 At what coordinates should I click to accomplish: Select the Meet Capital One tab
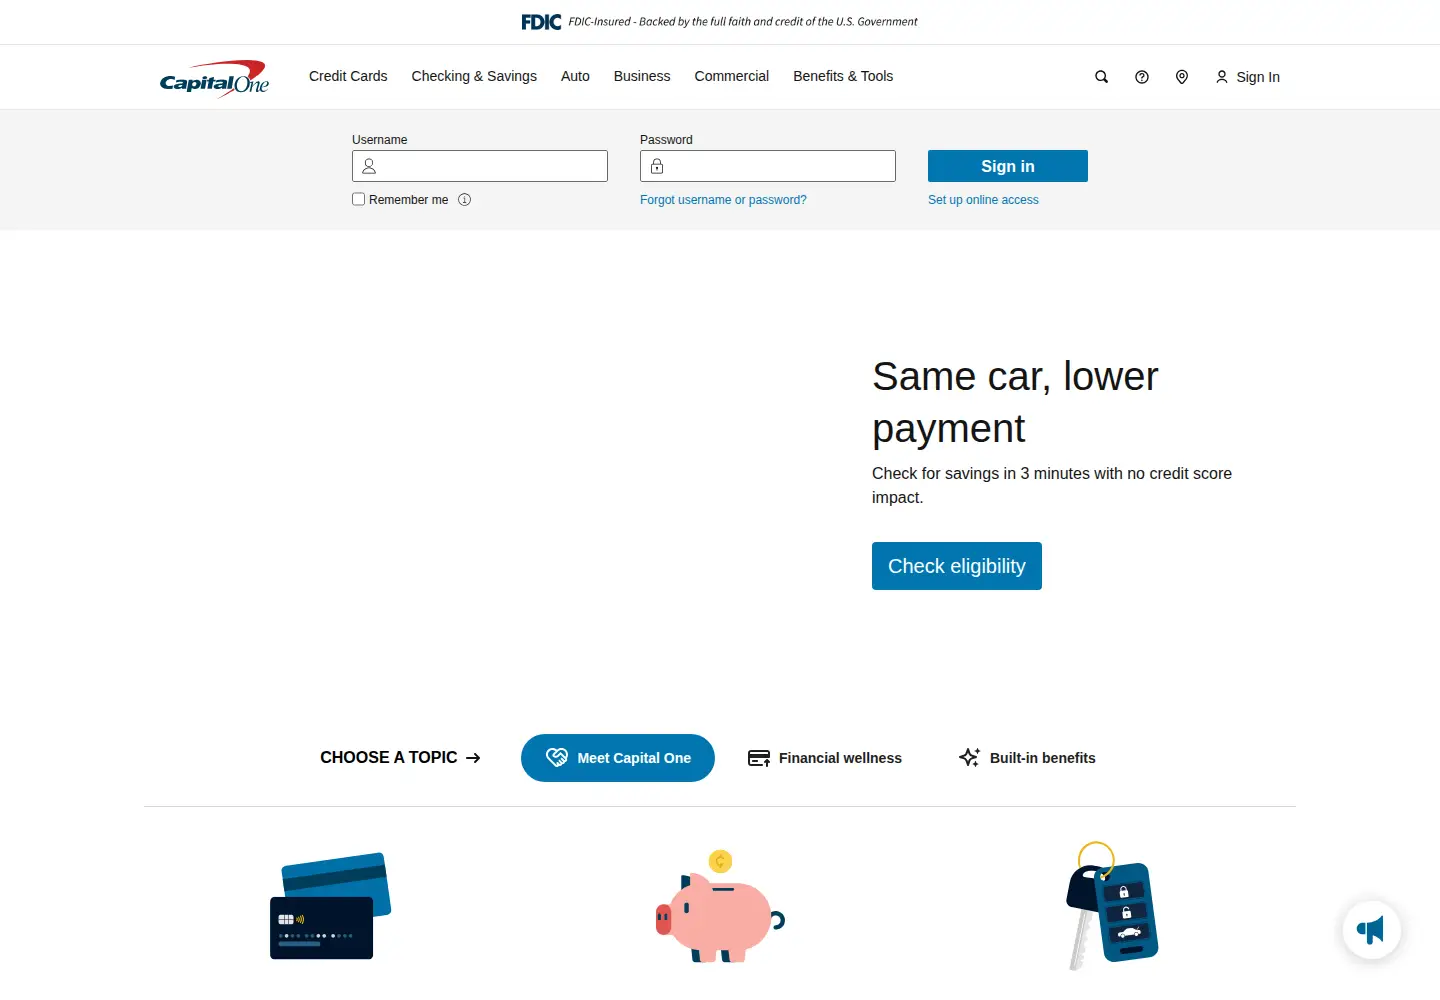[618, 758]
